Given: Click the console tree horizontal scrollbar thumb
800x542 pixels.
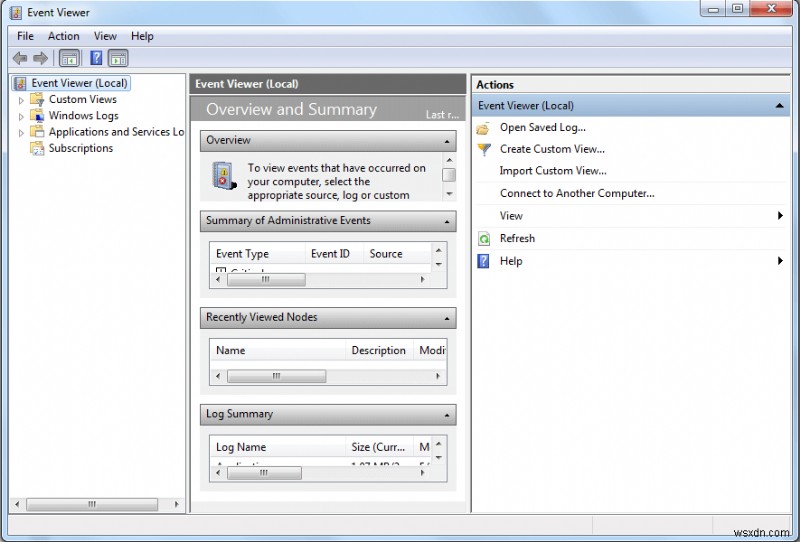Looking at the screenshot, I should [x=92, y=504].
